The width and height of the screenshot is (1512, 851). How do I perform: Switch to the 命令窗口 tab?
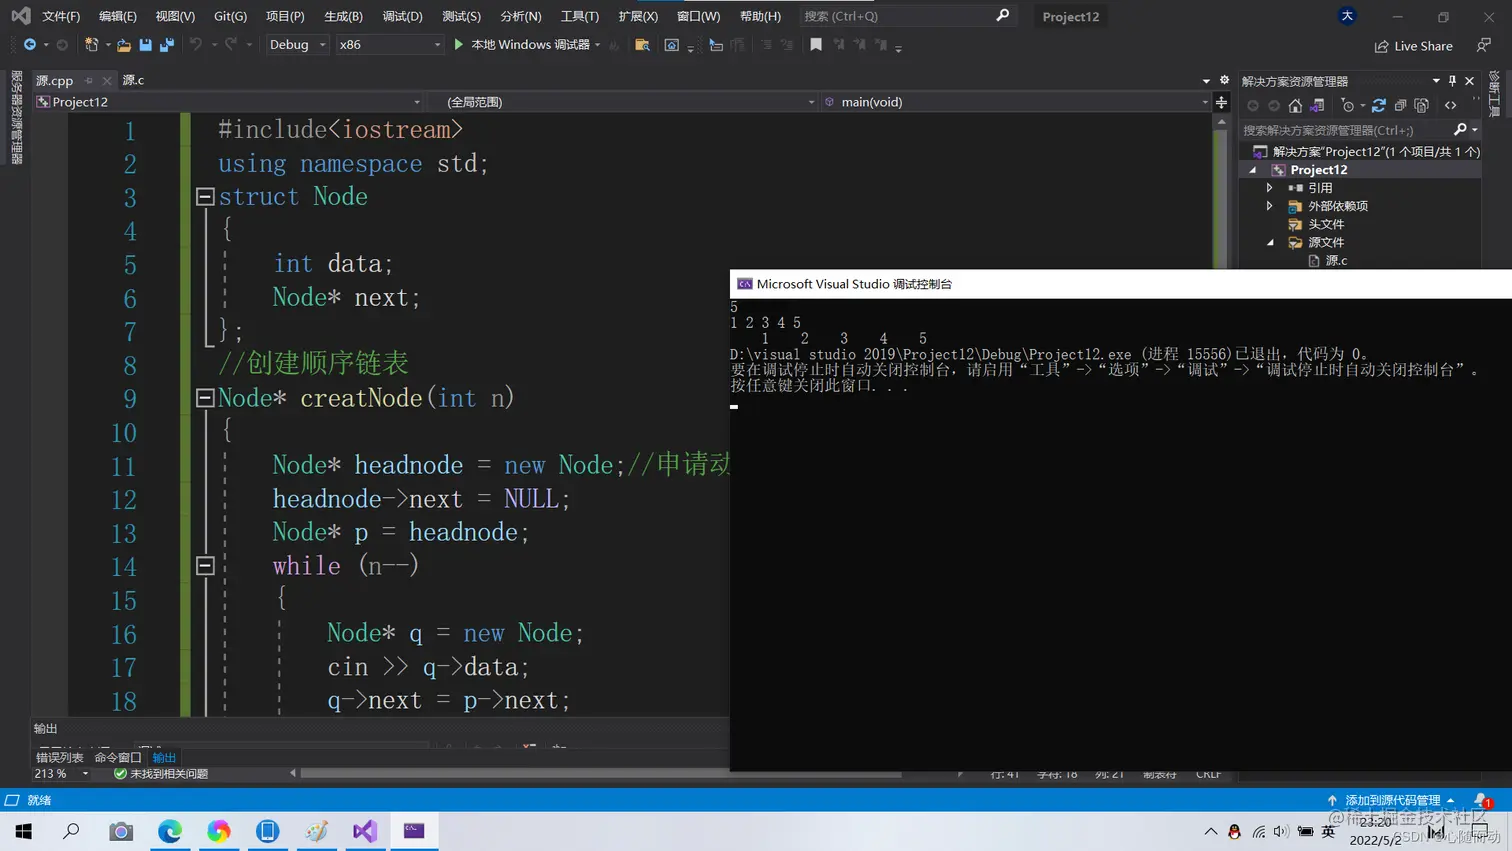point(118,758)
